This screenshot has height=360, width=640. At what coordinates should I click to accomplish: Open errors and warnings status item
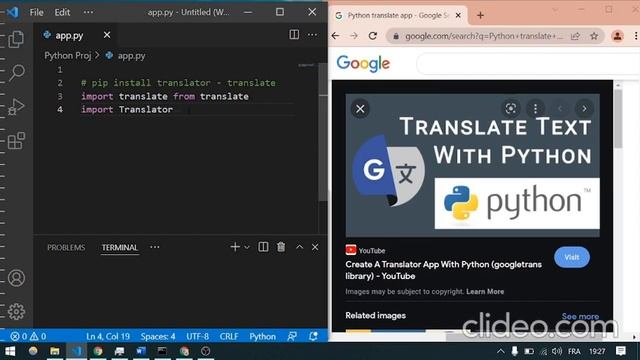(x=28, y=336)
